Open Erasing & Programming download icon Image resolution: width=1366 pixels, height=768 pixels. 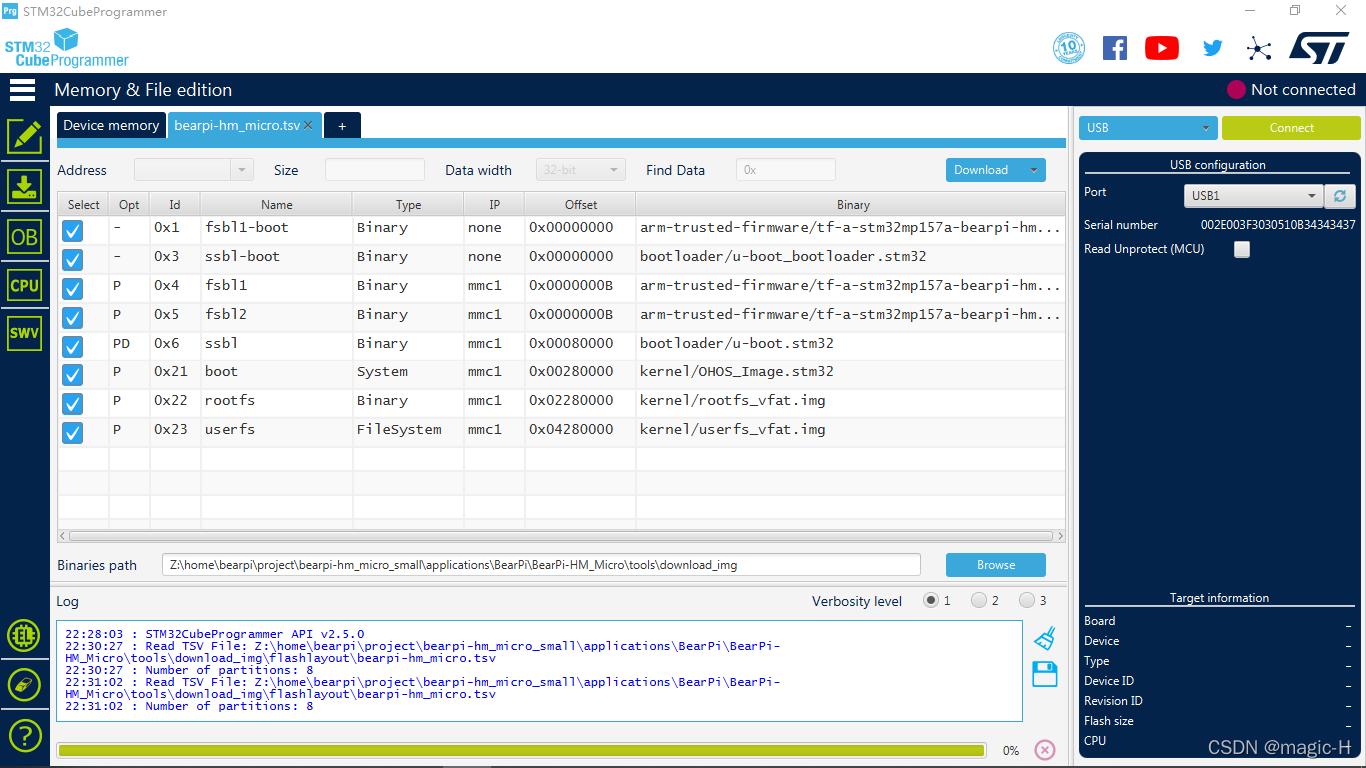click(x=24, y=186)
